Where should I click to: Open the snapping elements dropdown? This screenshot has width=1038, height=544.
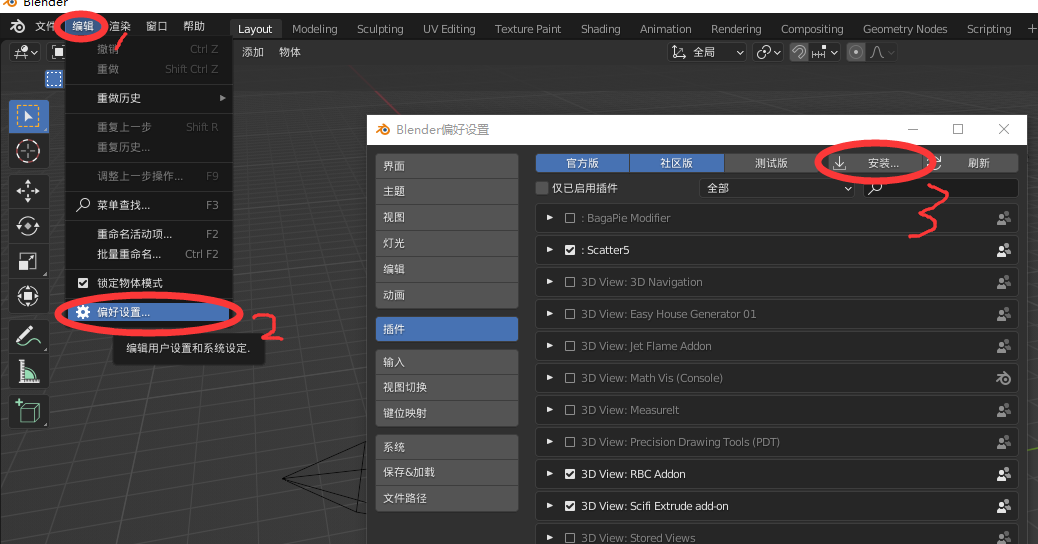click(825, 52)
